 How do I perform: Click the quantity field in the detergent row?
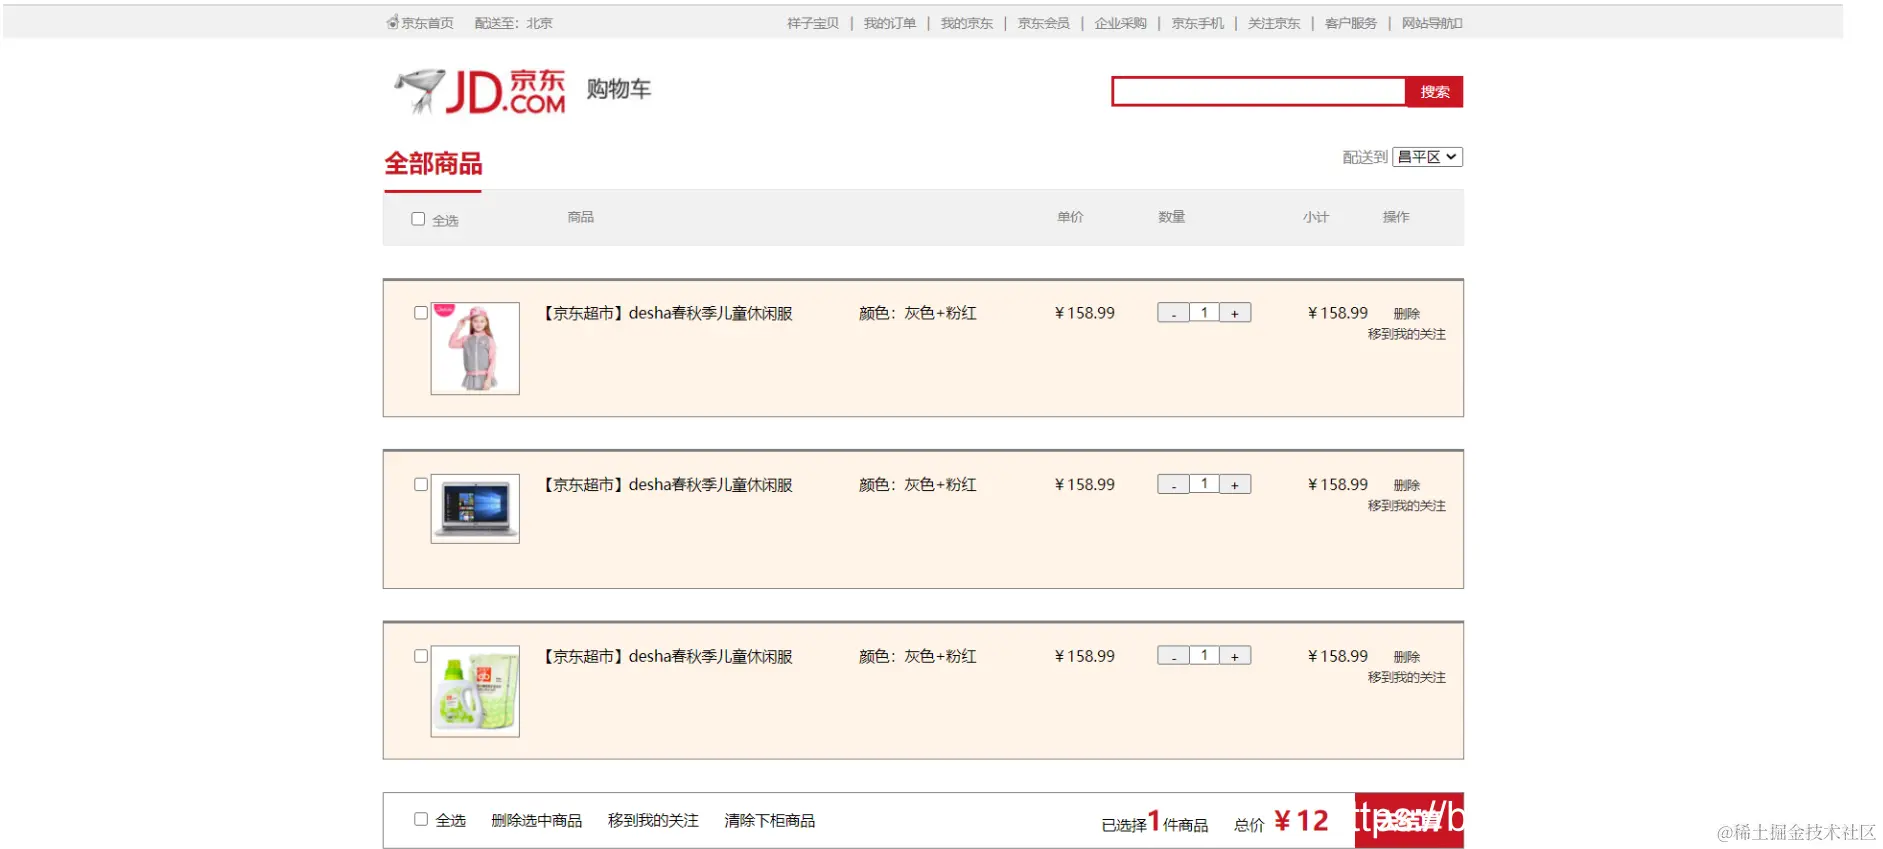tap(1204, 655)
